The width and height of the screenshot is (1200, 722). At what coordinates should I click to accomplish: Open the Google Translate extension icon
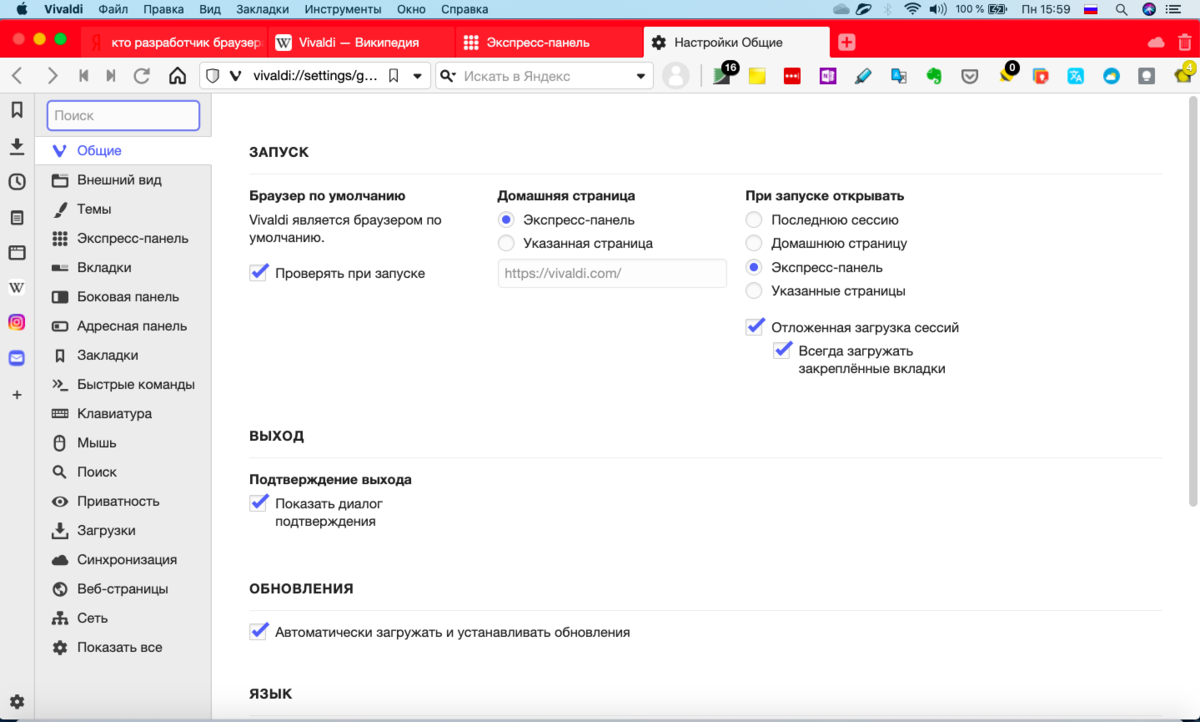(899, 76)
